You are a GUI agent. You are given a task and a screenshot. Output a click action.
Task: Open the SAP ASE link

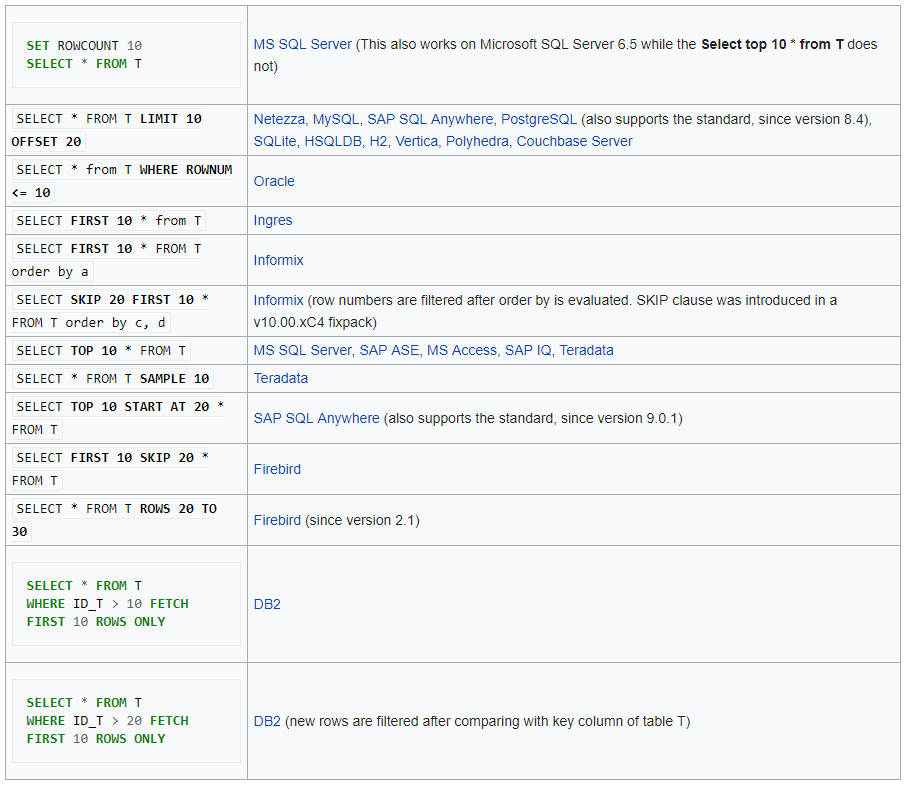[389, 350]
